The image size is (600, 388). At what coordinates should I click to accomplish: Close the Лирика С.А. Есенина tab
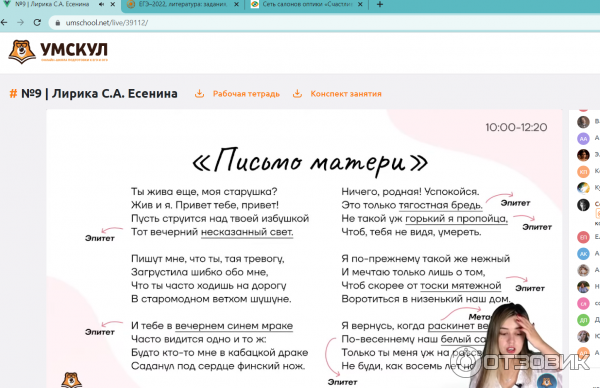pos(112,4)
